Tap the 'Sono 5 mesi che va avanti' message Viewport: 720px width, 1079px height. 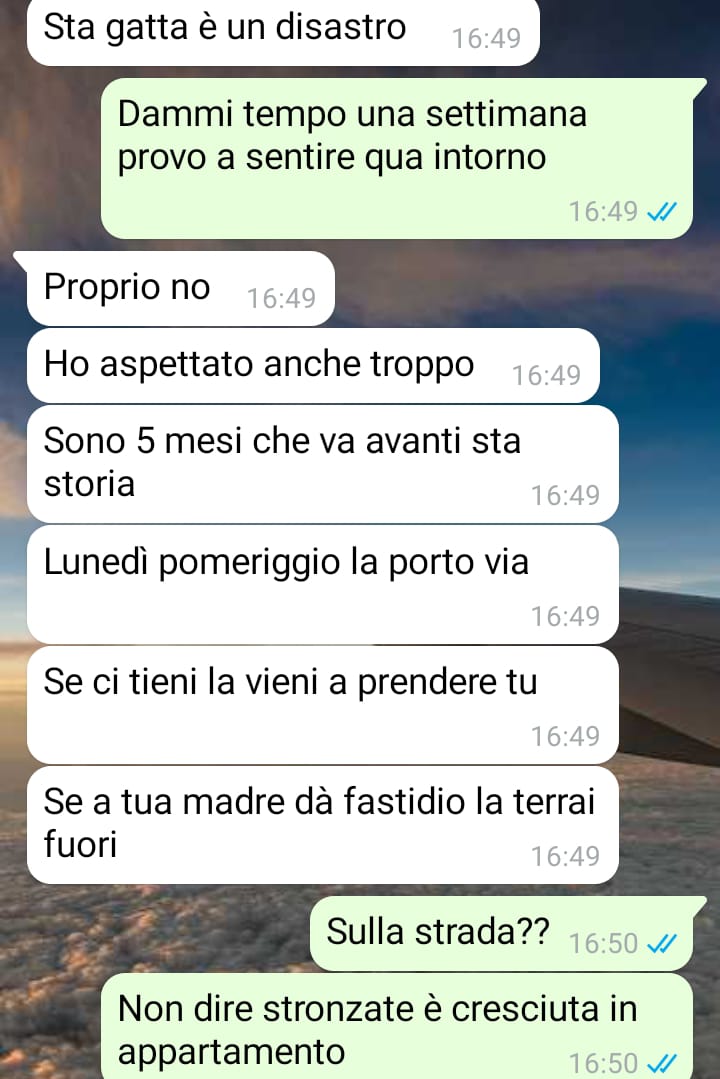click(323, 464)
